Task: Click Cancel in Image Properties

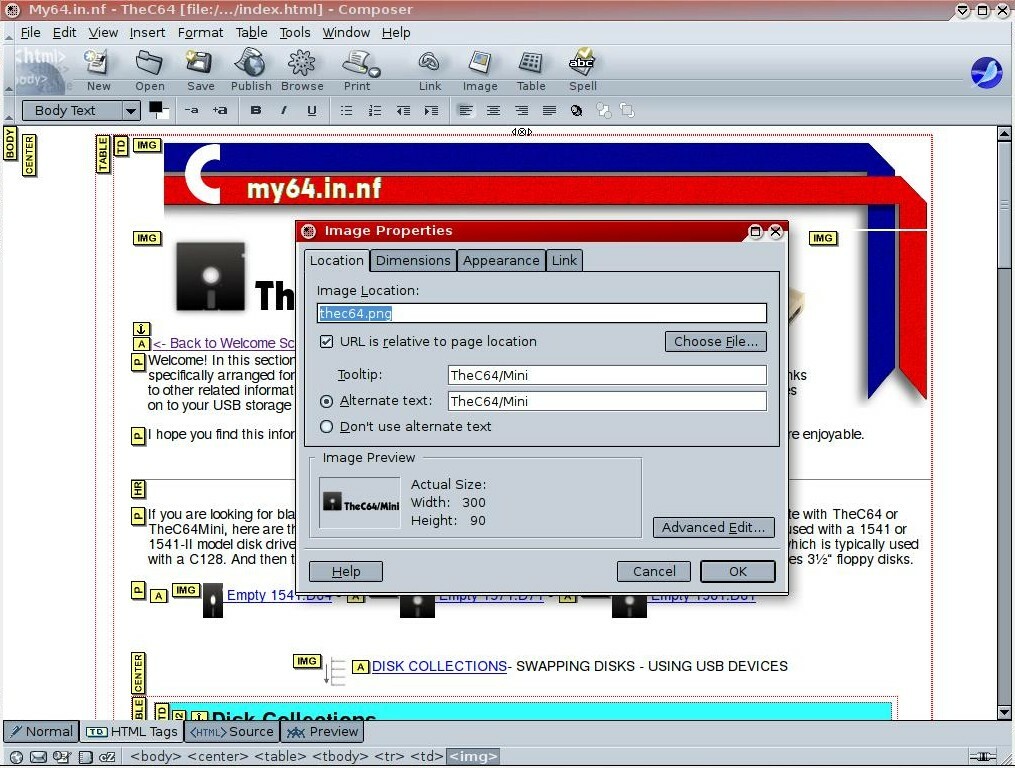Action: coord(654,571)
